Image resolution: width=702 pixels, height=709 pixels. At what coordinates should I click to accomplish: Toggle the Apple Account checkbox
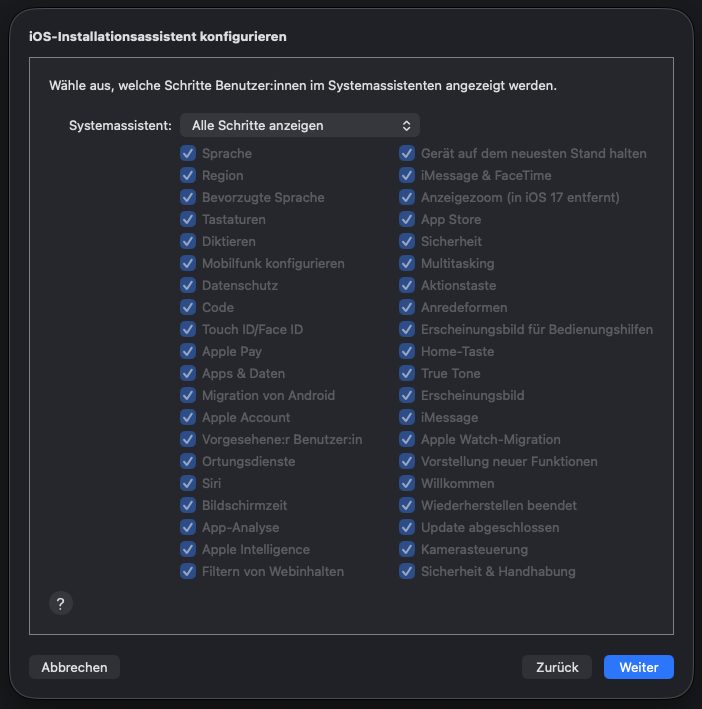[188, 417]
